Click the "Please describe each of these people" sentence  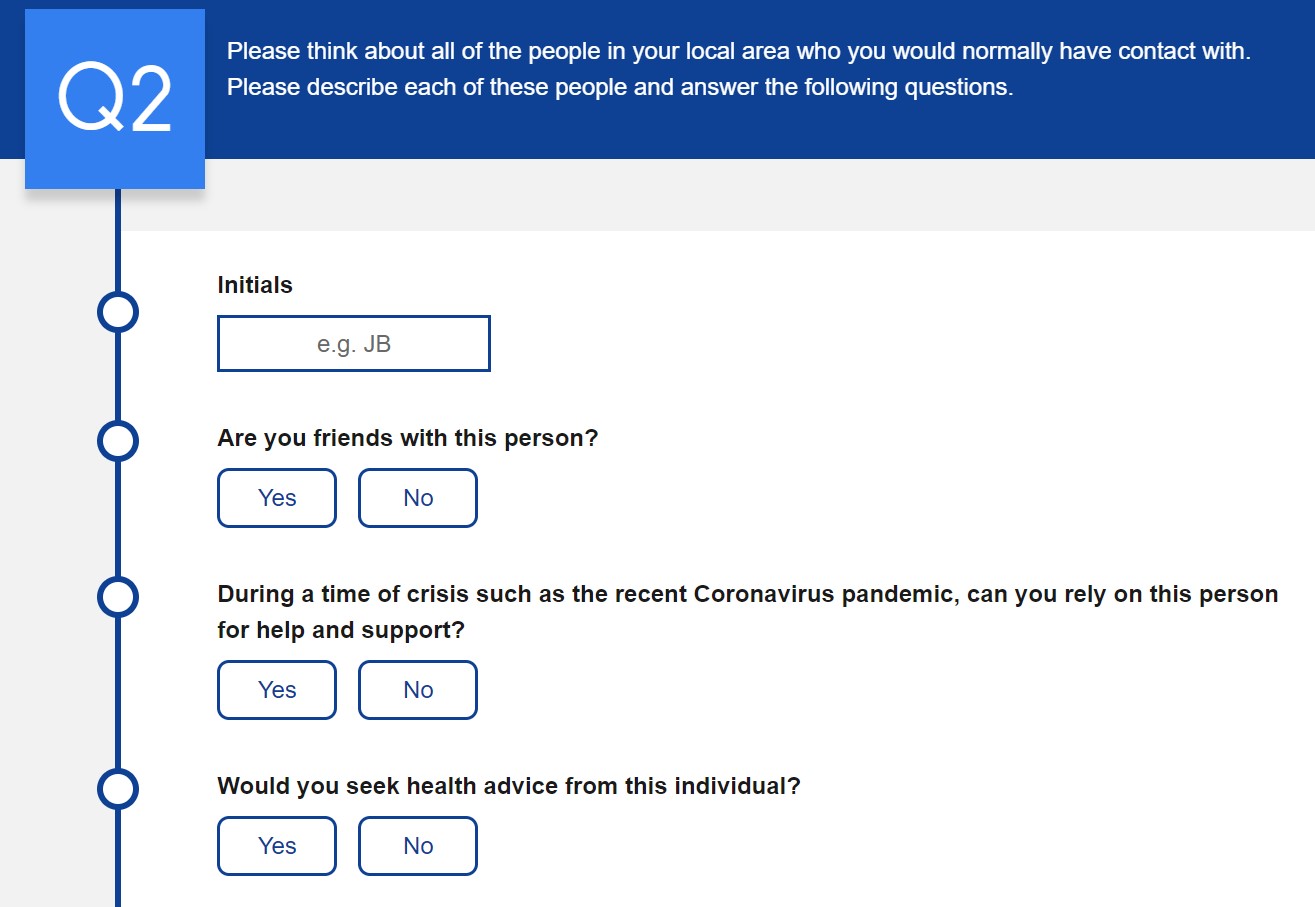coord(620,88)
